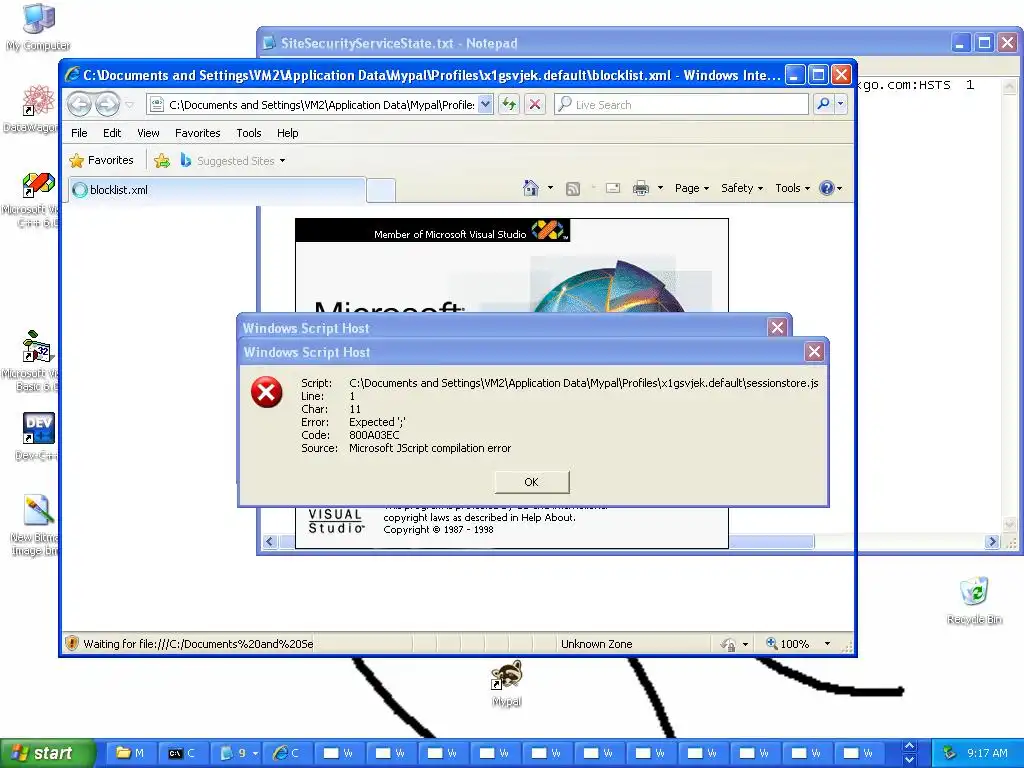Click the folder taskbar button labeled M

coord(131,753)
